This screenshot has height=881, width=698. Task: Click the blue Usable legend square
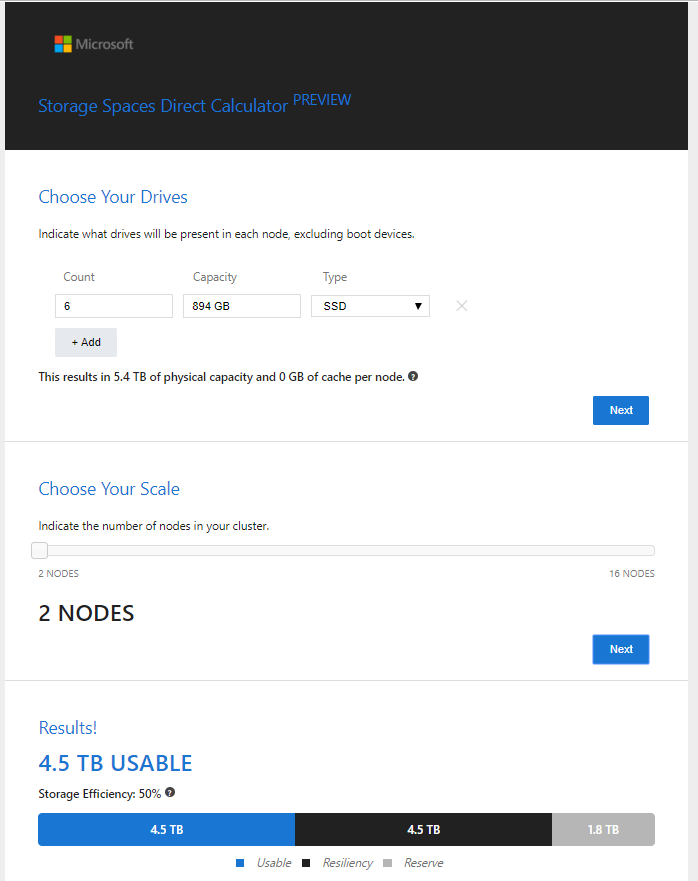click(x=240, y=862)
